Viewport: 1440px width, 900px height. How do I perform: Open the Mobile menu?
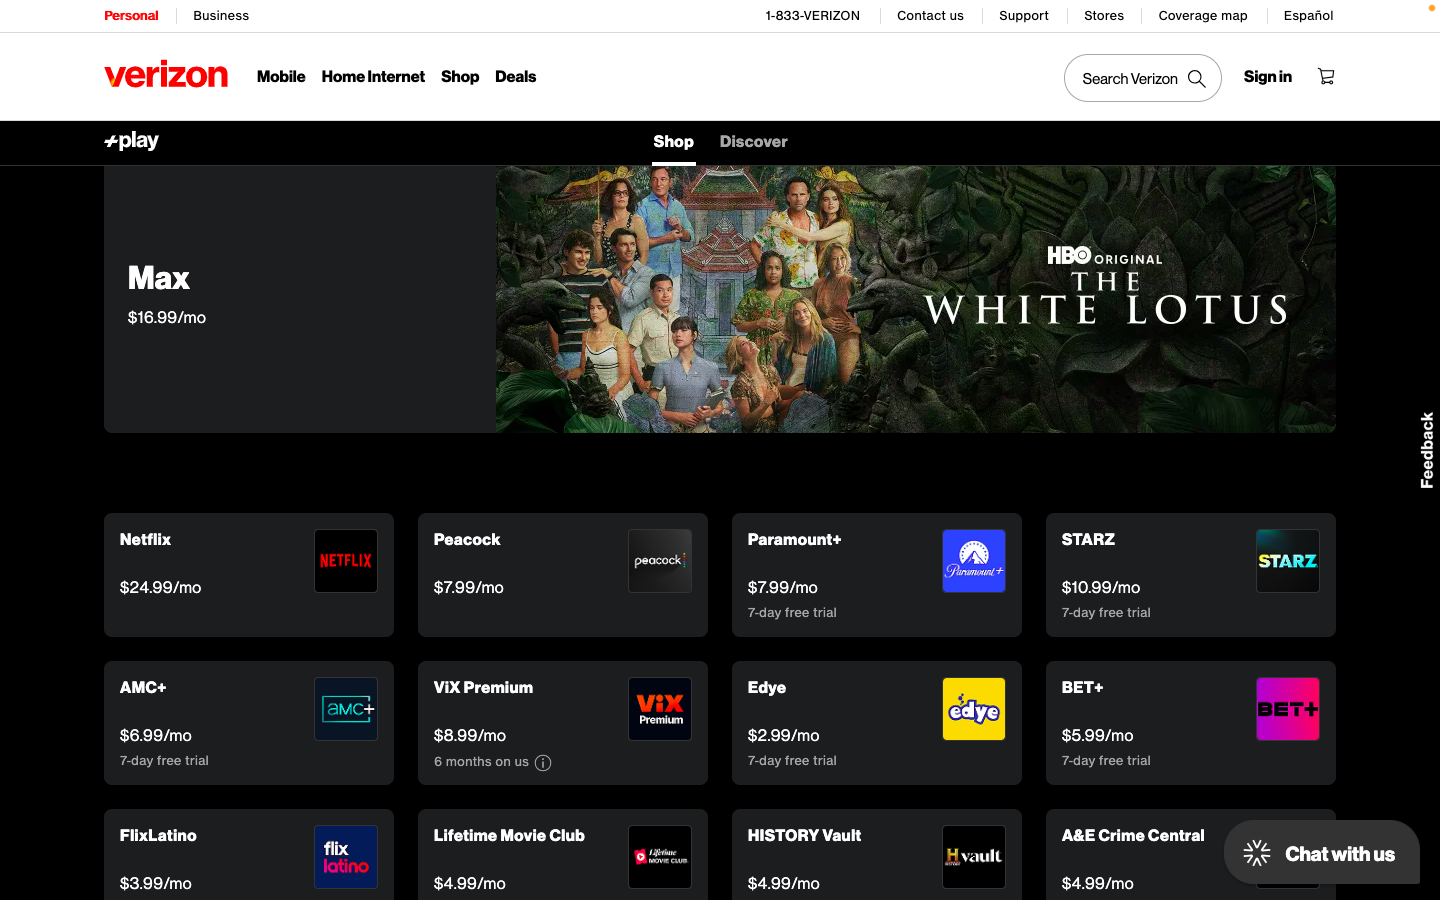click(x=281, y=77)
